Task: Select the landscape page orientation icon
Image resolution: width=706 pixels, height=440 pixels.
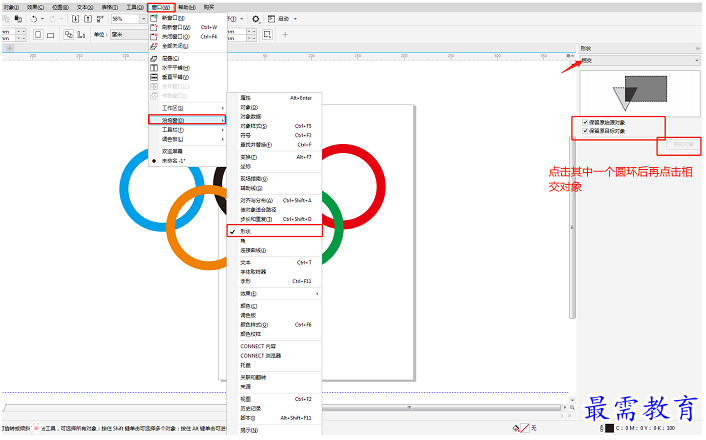Action: (50, 35)
